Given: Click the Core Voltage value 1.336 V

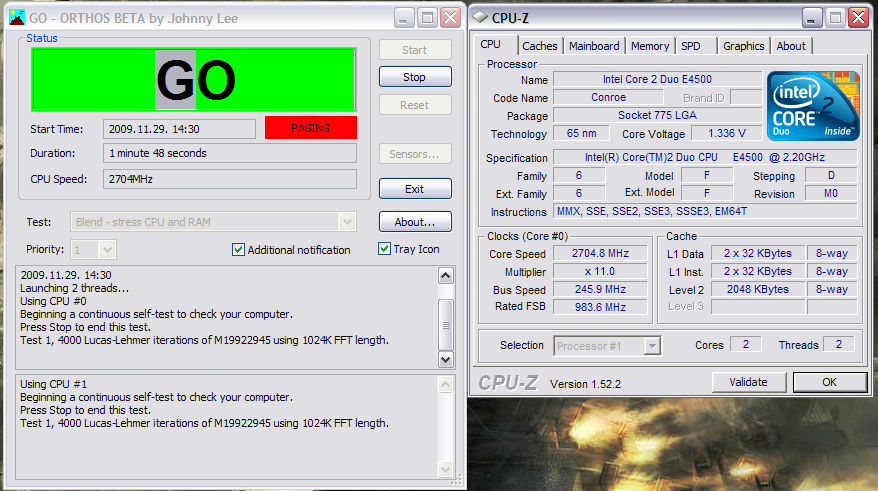Looking at the screenshot, I should click(727, 133).
